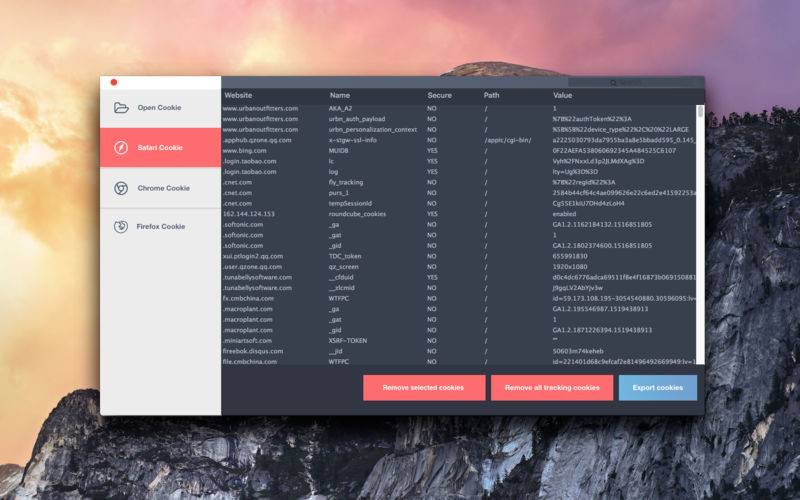Screen dimensions: 800x500
Task: Focus the search field at top right
Action: tap(635, 83)
